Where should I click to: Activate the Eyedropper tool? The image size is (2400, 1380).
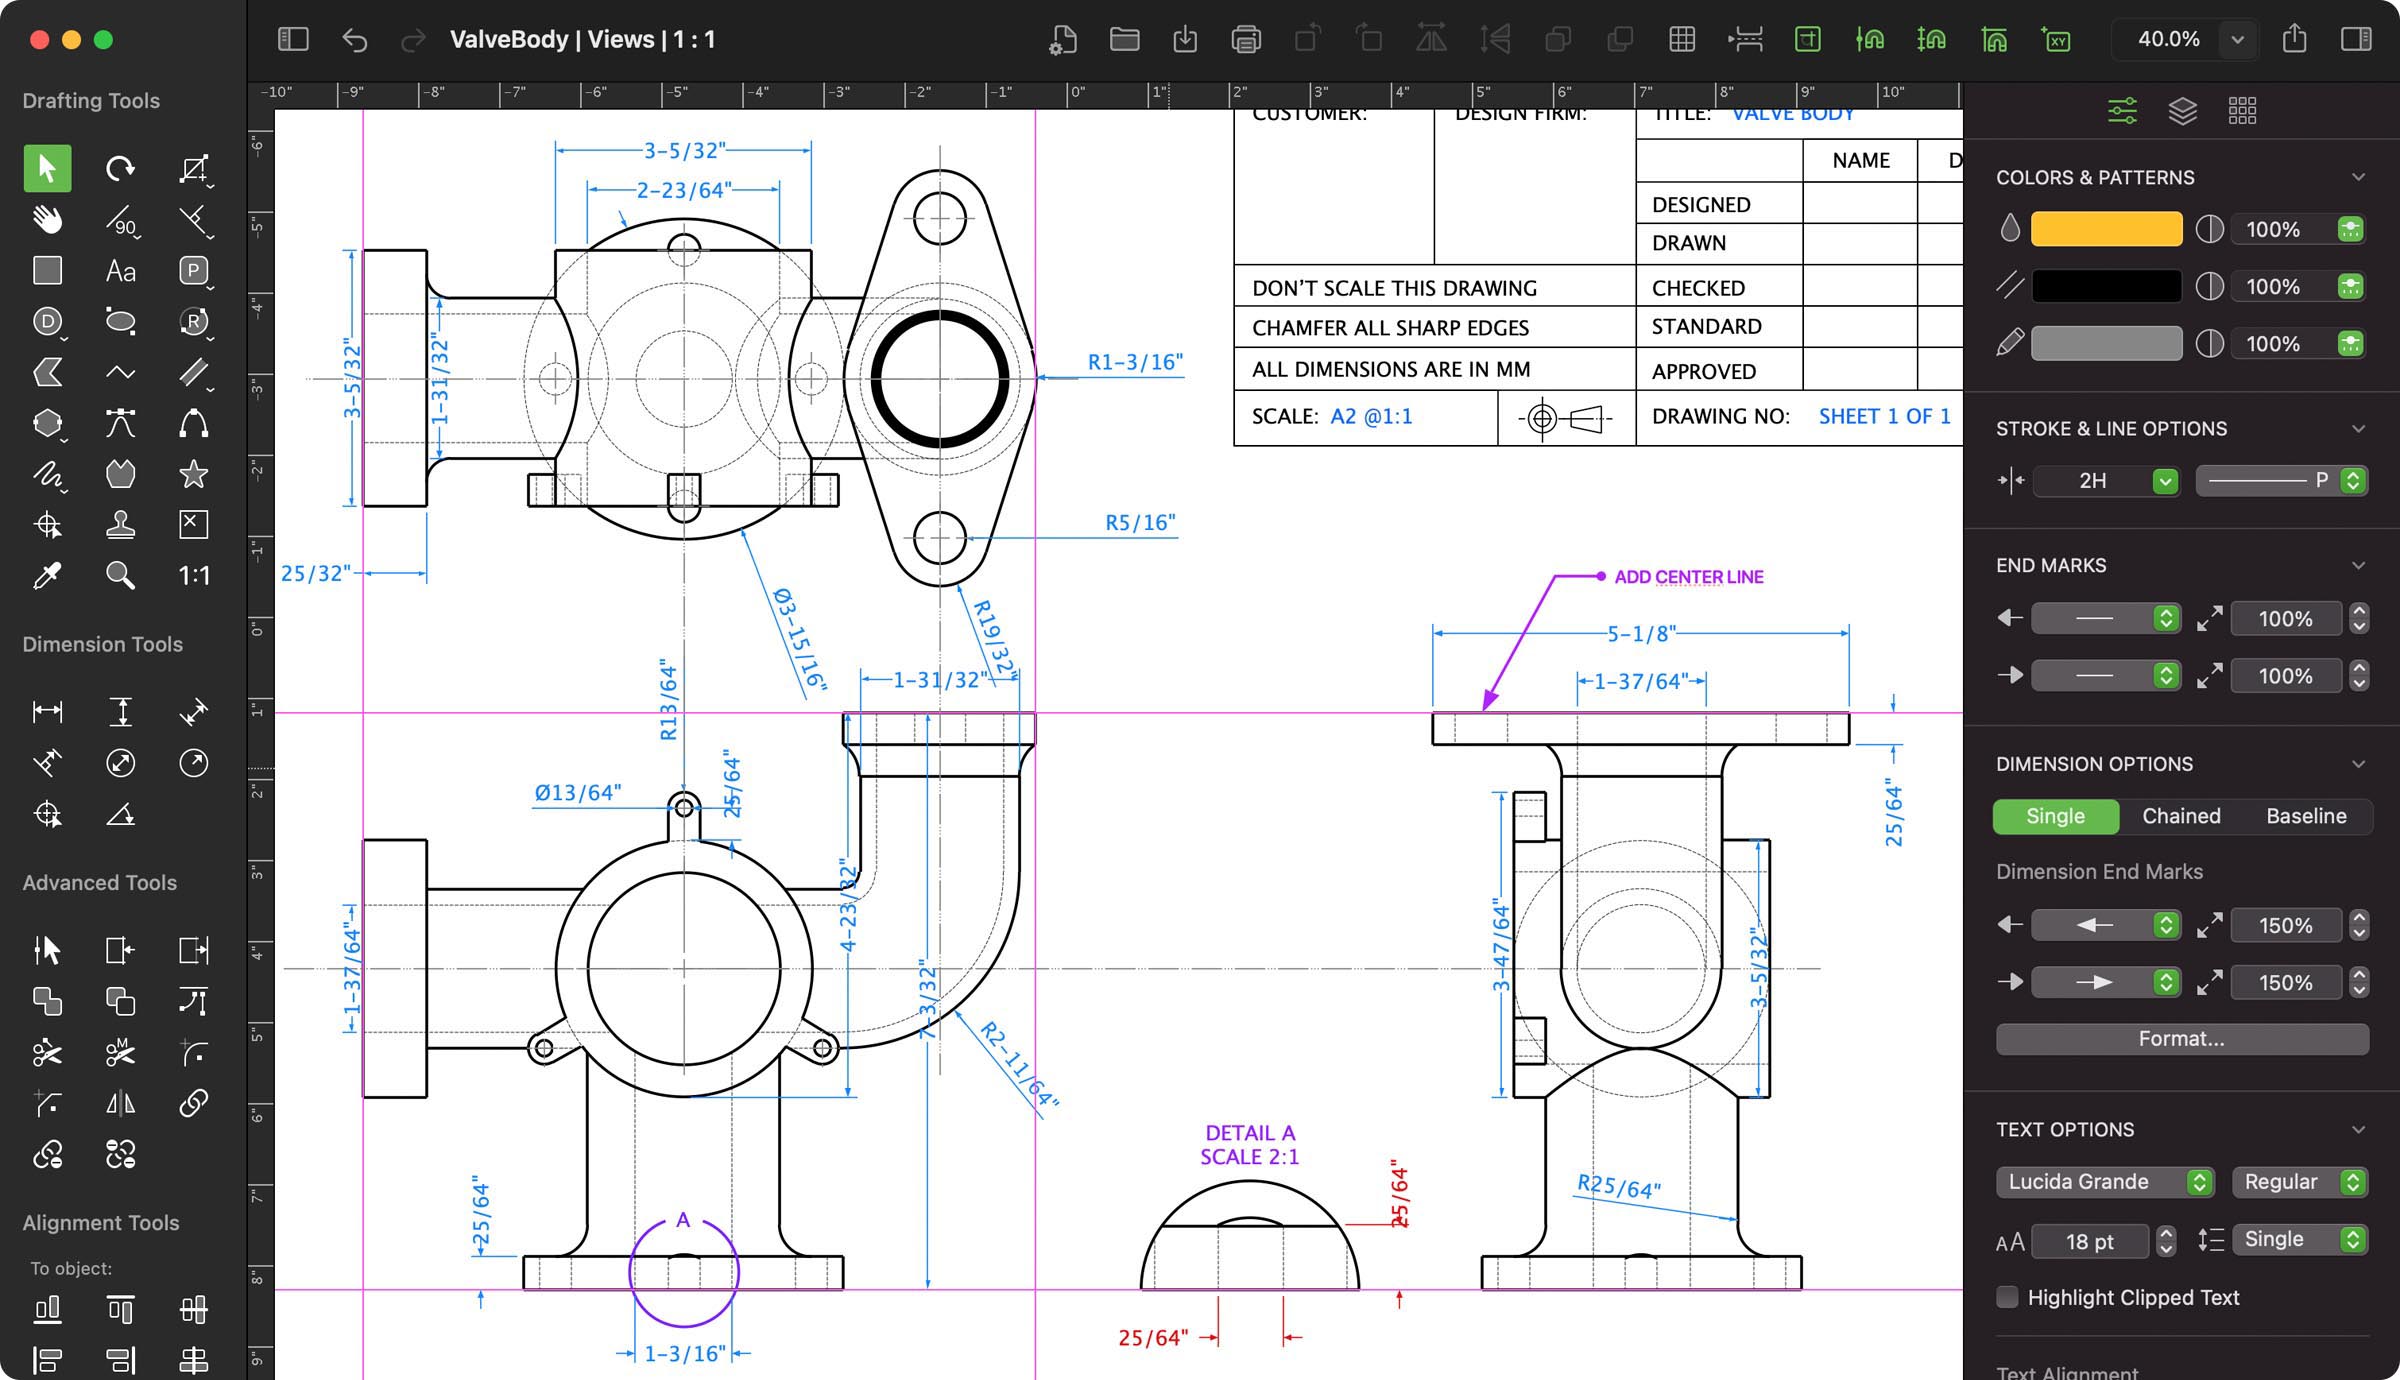pyautogui.click(x=47, y=575)
